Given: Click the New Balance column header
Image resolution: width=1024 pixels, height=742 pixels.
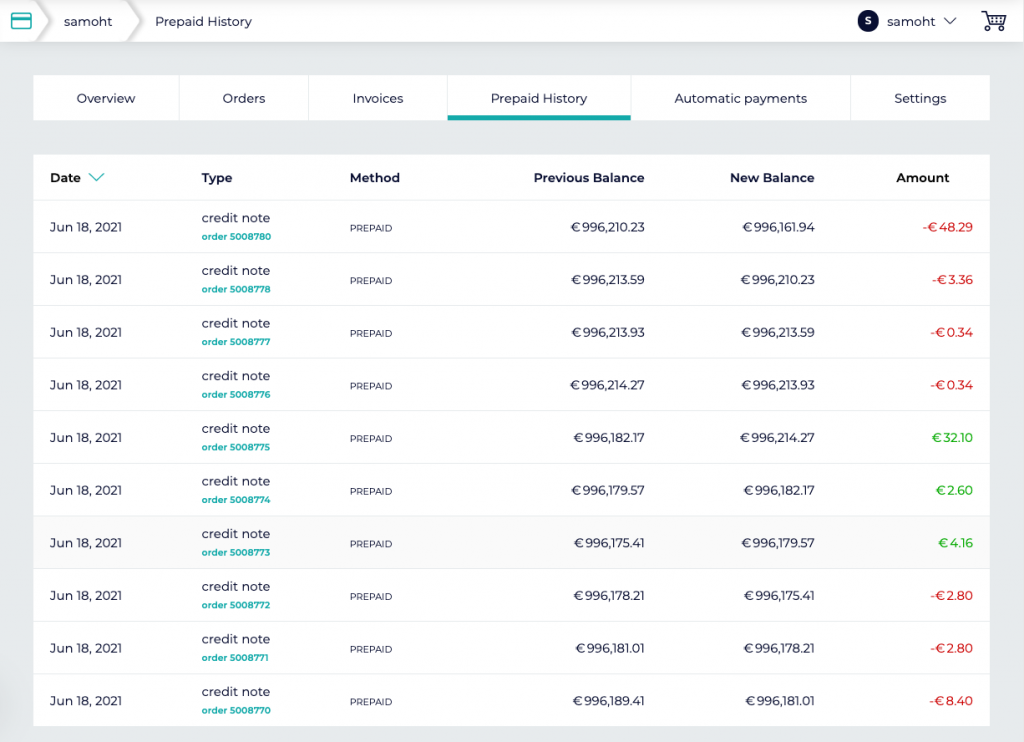Looking at the screenshot, I should [772, 178].
